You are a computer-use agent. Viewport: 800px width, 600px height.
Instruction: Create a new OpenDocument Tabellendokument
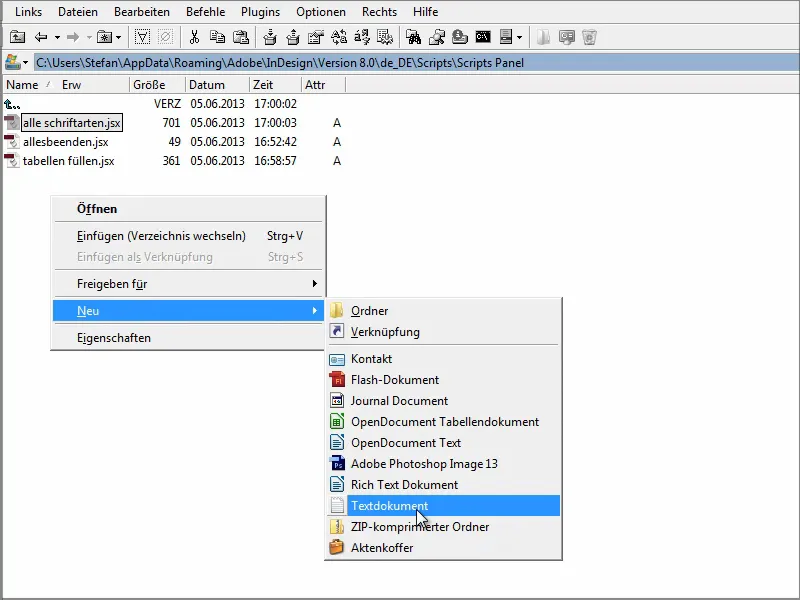pyautogui.click(x=443, y=421)
